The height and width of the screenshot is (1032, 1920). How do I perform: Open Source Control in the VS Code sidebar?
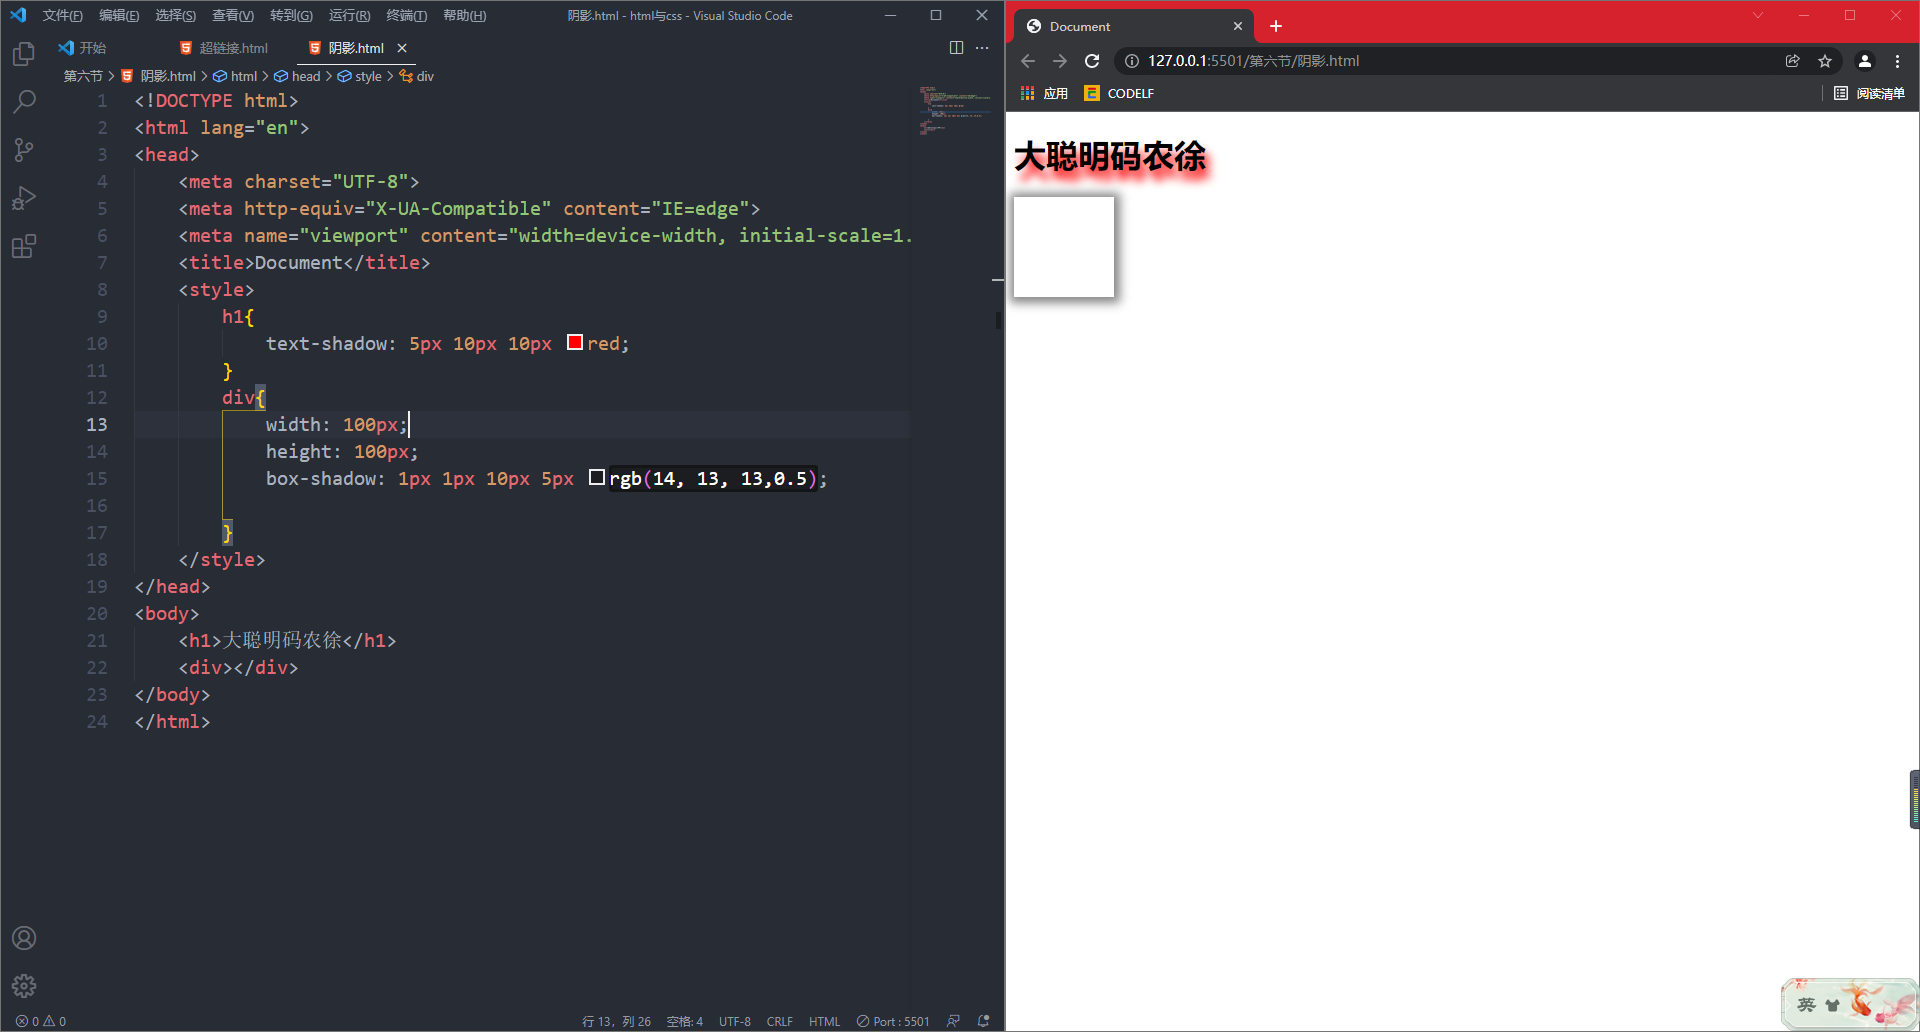pos(23,150)
